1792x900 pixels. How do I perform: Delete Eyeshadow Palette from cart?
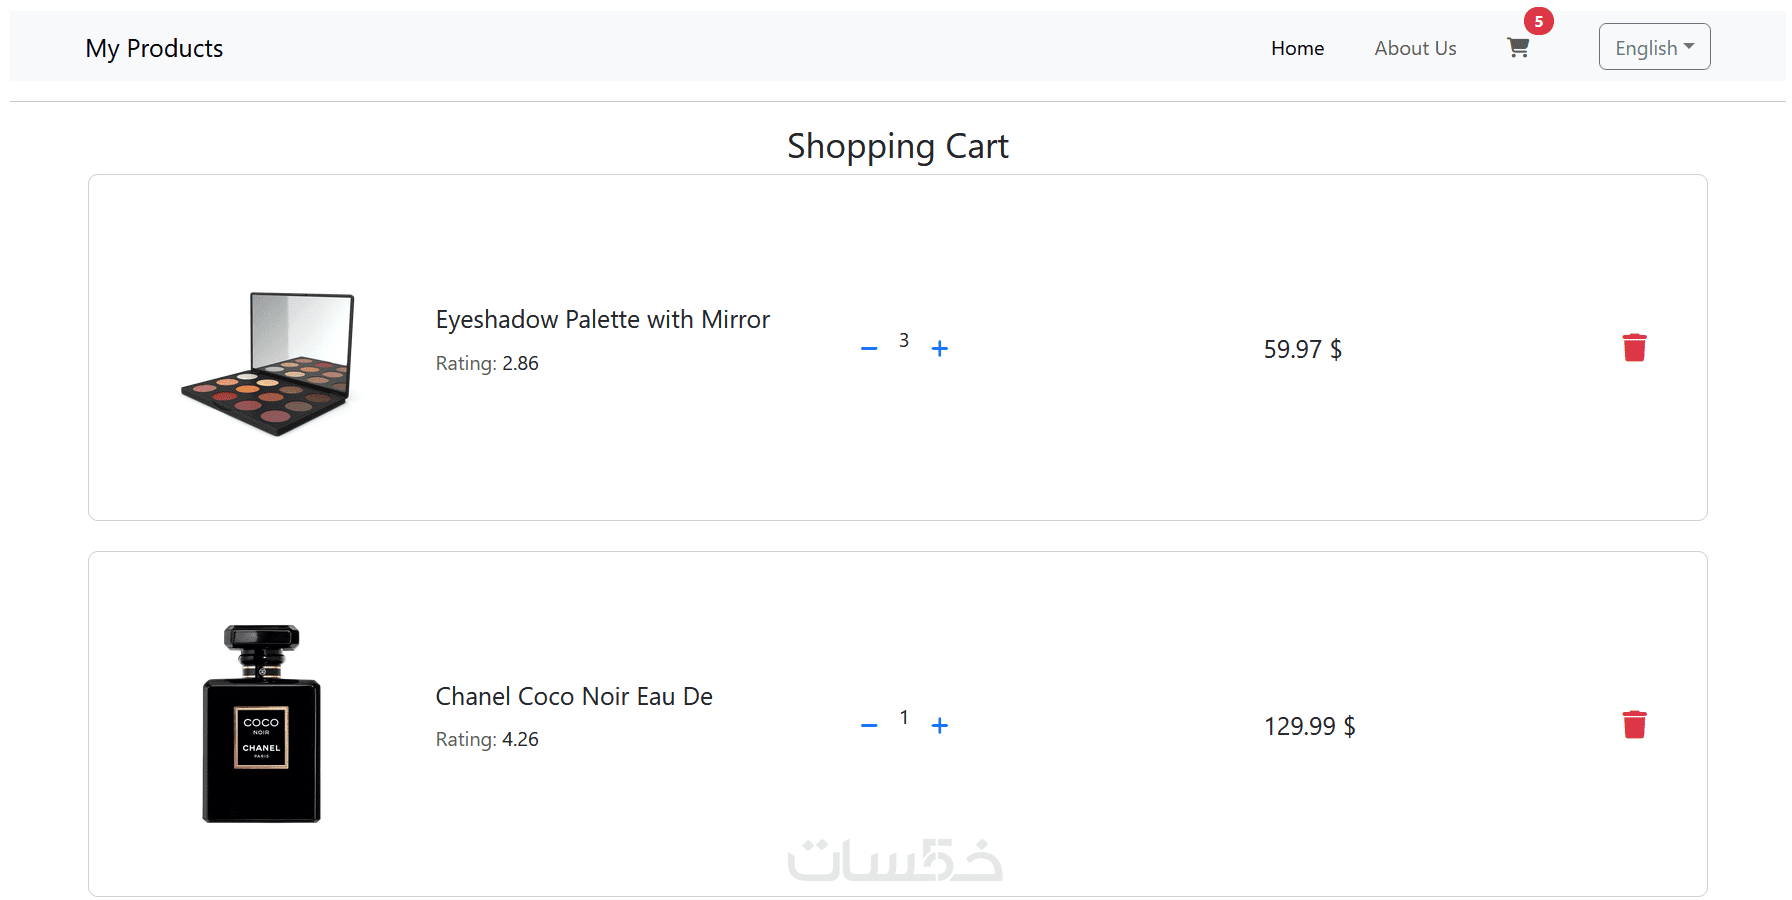click(x=1634, y=348)
